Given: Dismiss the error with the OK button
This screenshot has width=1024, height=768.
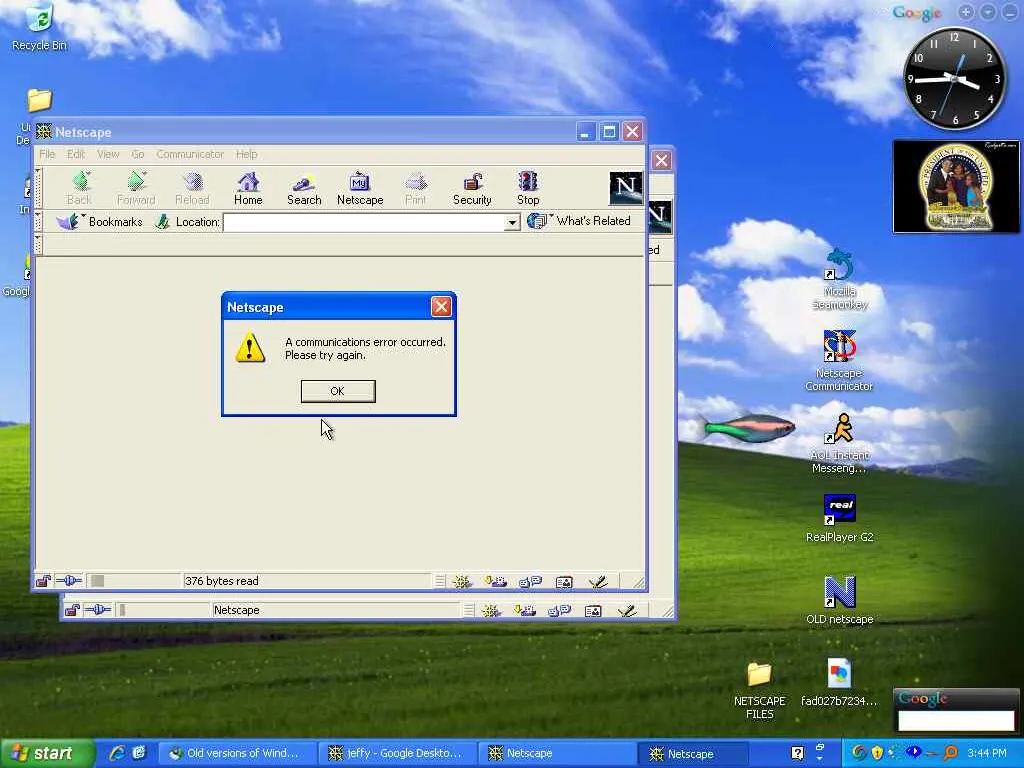Looking at the screenshot, I should click(338, 391).
